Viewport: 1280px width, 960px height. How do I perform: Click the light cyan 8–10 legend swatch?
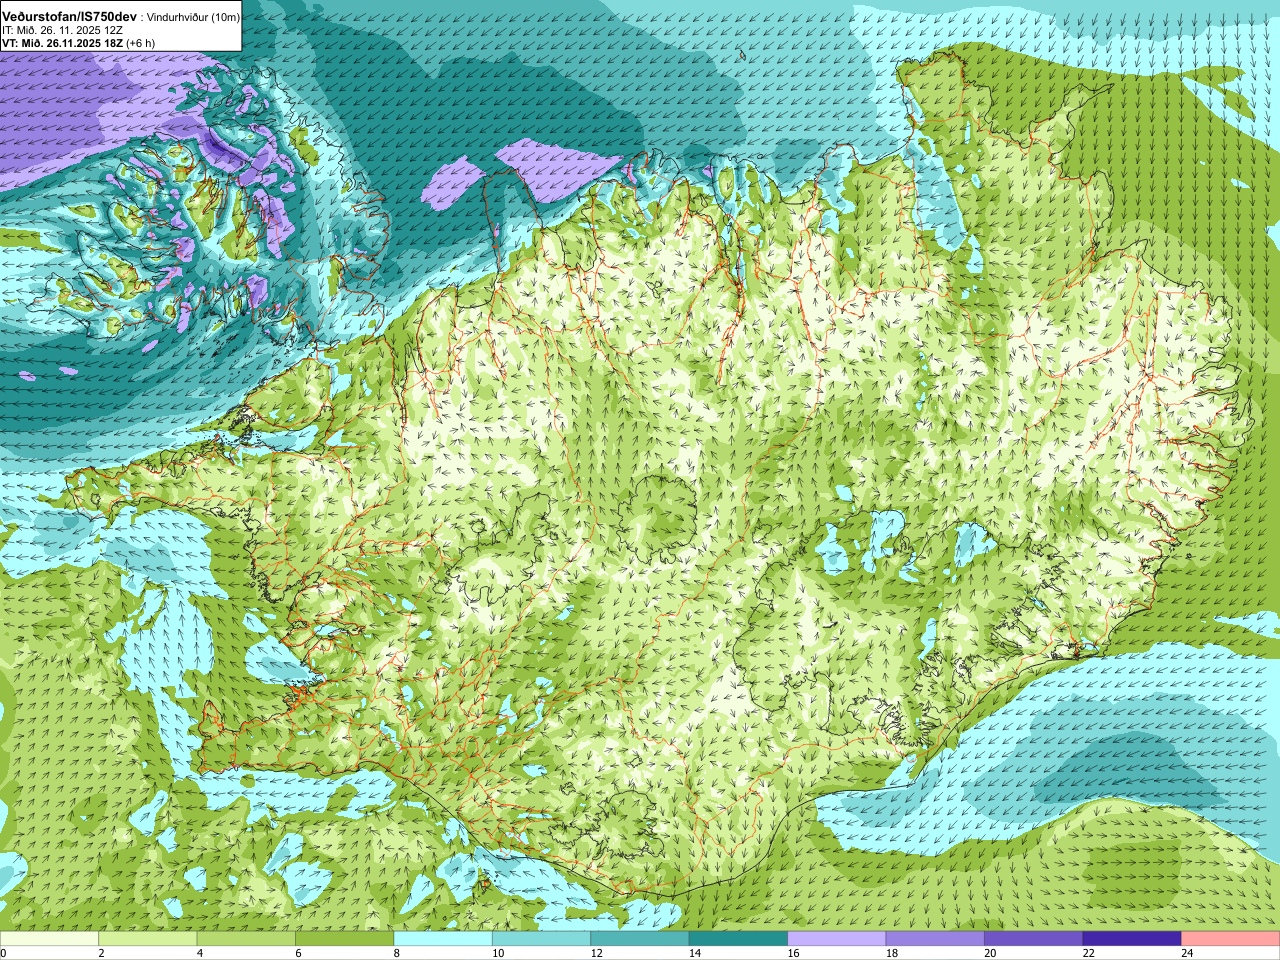click(443, 939)
